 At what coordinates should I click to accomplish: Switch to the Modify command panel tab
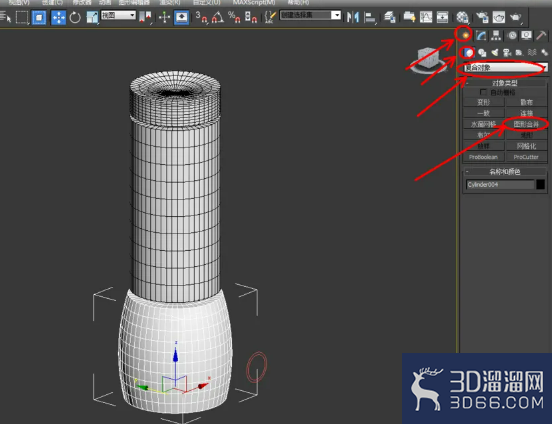click(481, 35)
